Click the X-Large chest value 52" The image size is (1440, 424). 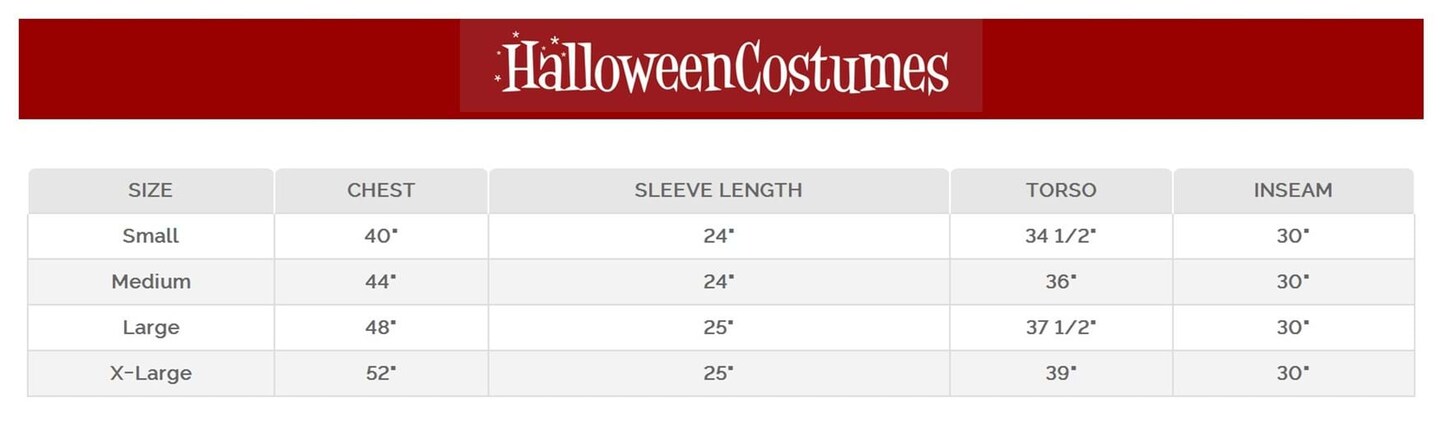pos(381,373)
